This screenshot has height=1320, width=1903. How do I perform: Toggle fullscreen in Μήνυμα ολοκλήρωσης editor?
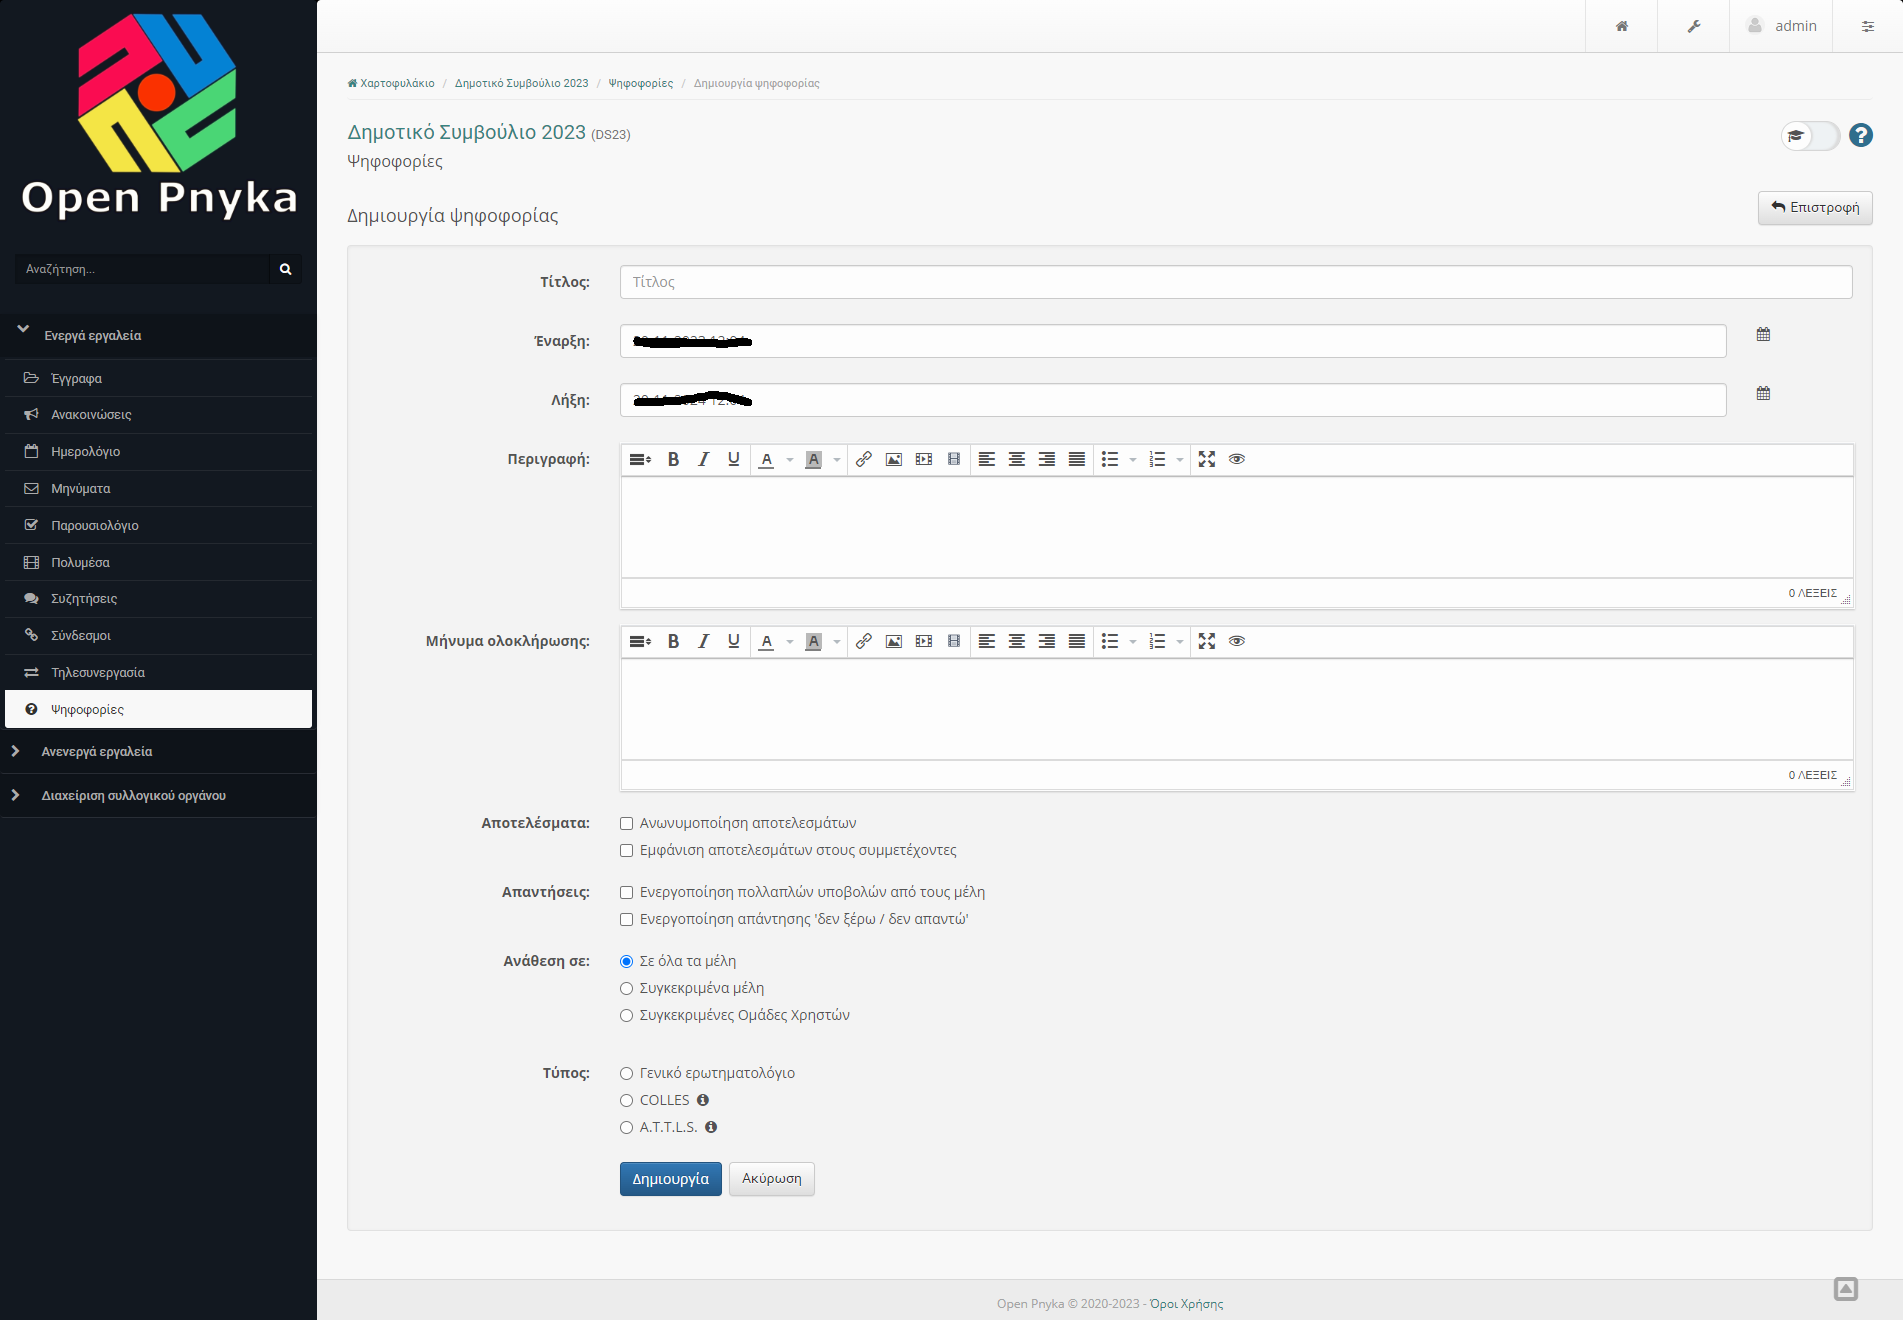coord(1207,641)
